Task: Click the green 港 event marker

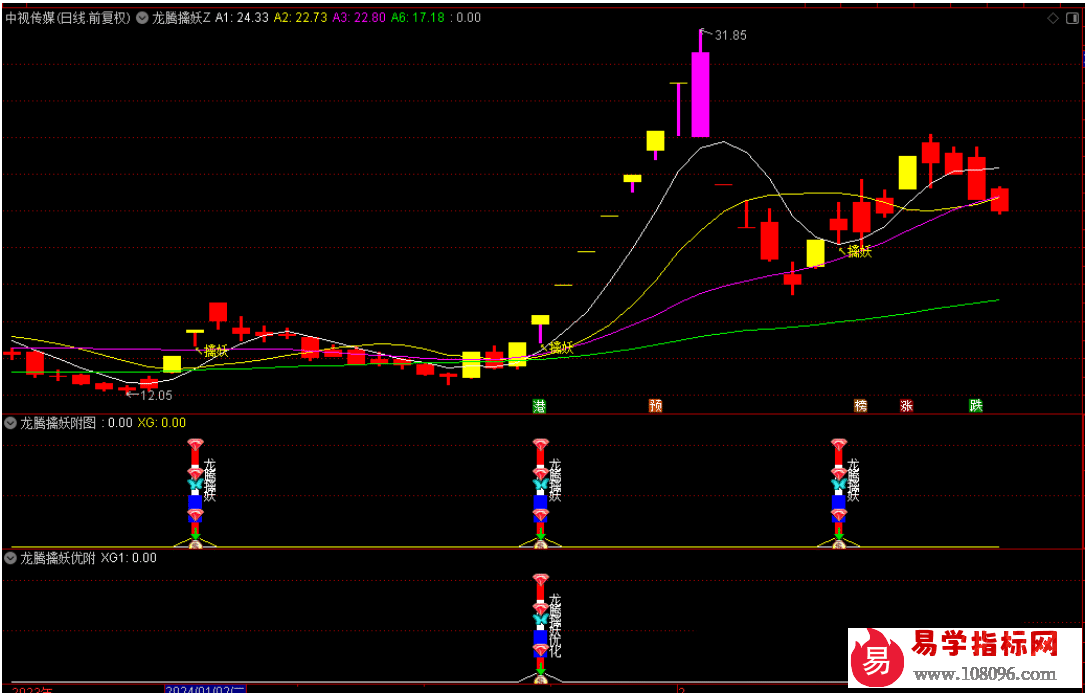Action: [x=540, y=406]
